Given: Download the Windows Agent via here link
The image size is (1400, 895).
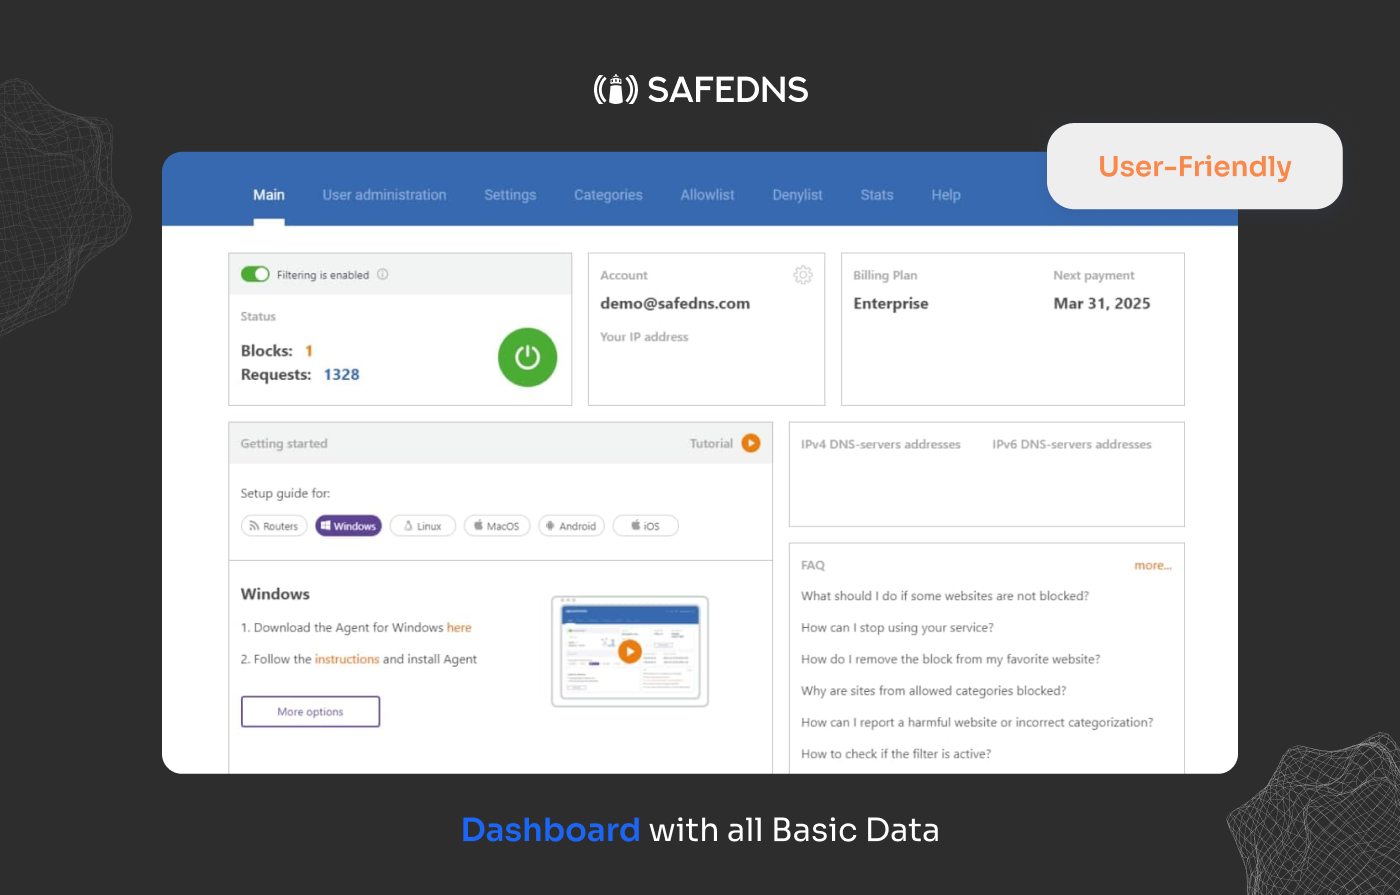Looking at the screenshot, I should pyautogui.click(x=459, y=627).
